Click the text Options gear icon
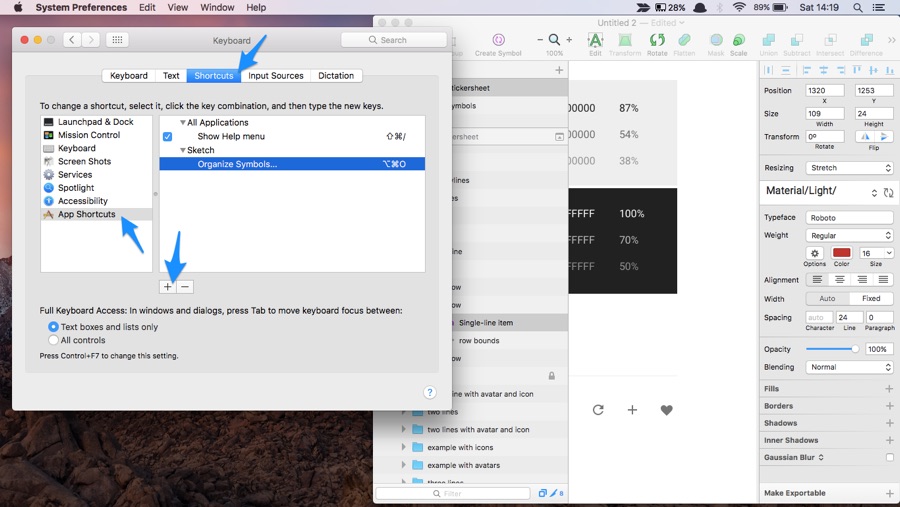 click(x=814, y=253)
